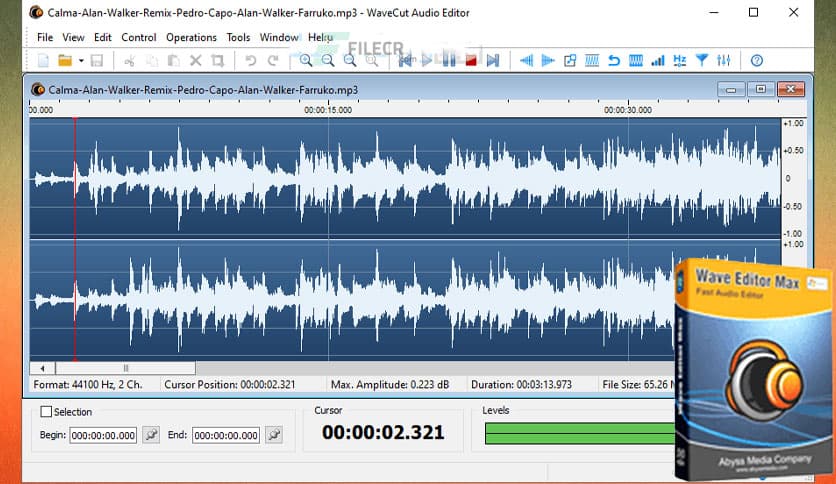The image size is (836, 484).
Task: Click the upper left channel waveform
Action: 405,178
